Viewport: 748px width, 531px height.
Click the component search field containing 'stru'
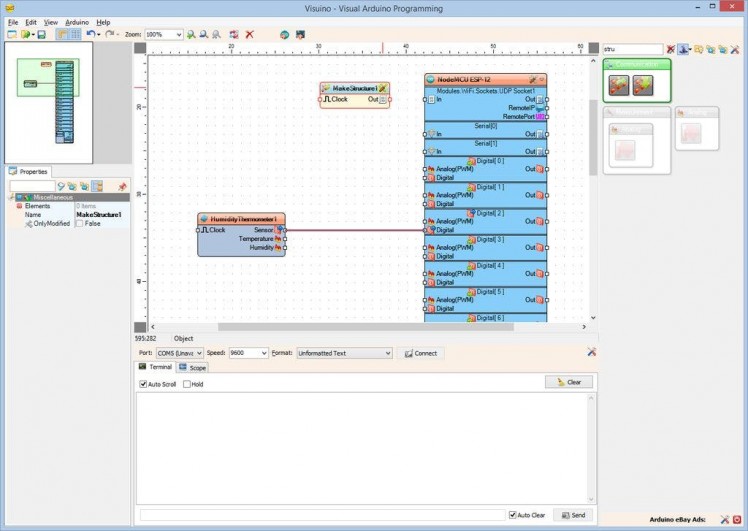coord(632,48)
